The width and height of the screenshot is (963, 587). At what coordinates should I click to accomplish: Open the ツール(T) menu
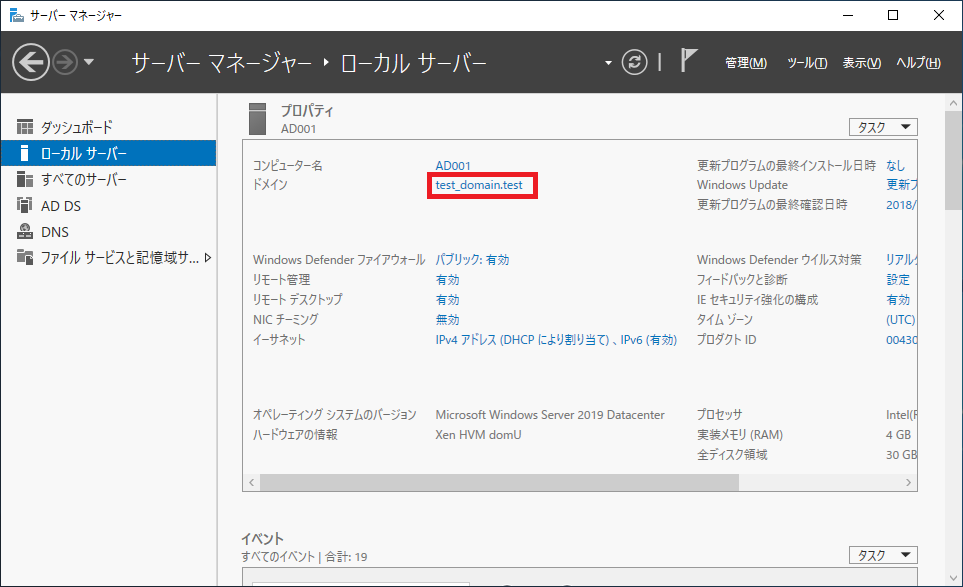807,63
